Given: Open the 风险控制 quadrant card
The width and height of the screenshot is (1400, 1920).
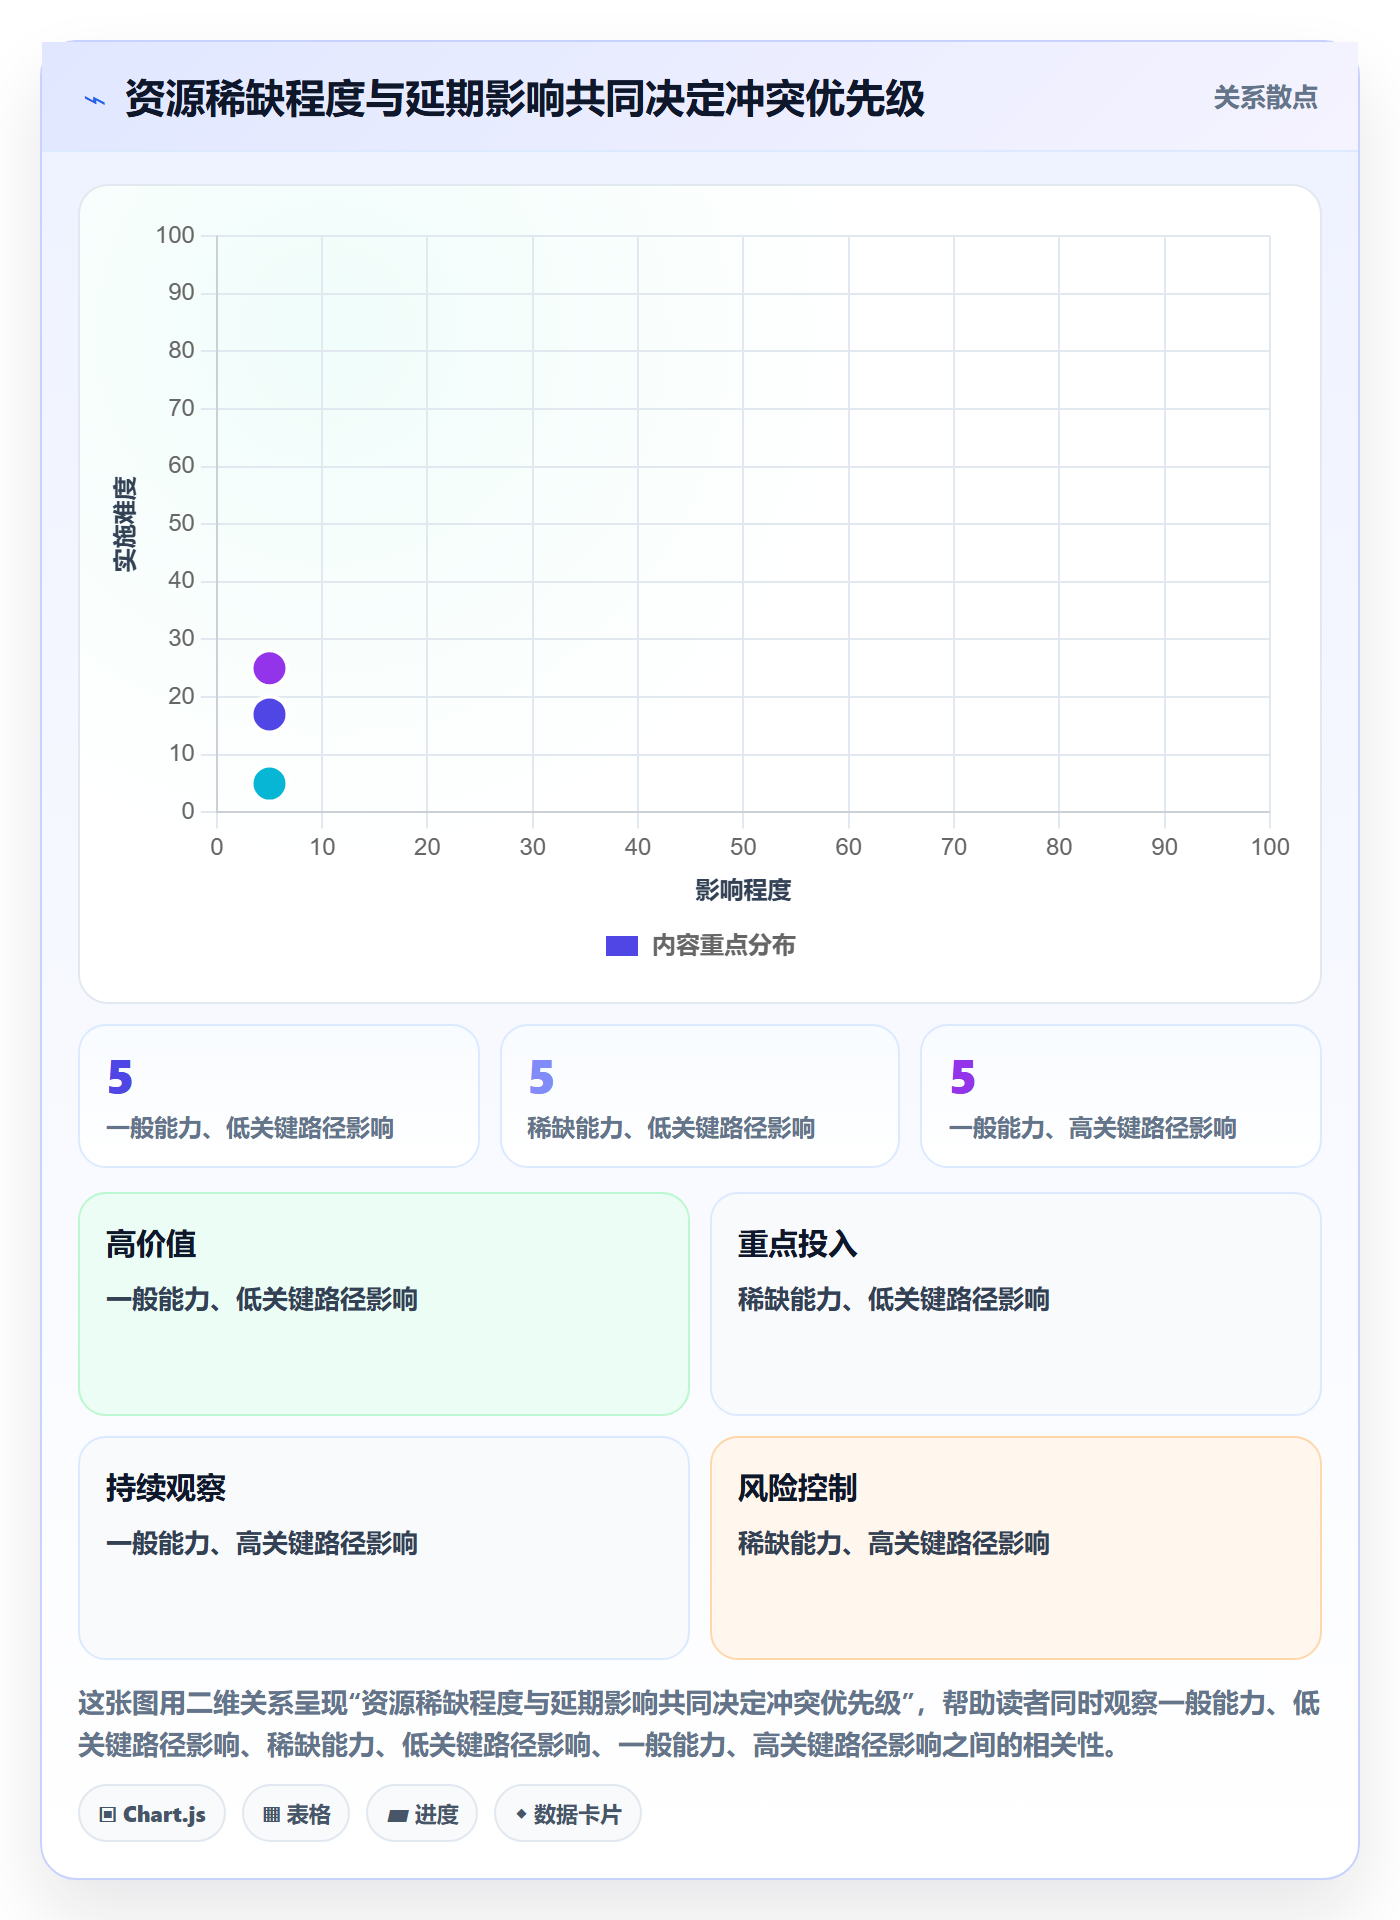Looking at the screenshot, I should click(x=1016, y=1548).
